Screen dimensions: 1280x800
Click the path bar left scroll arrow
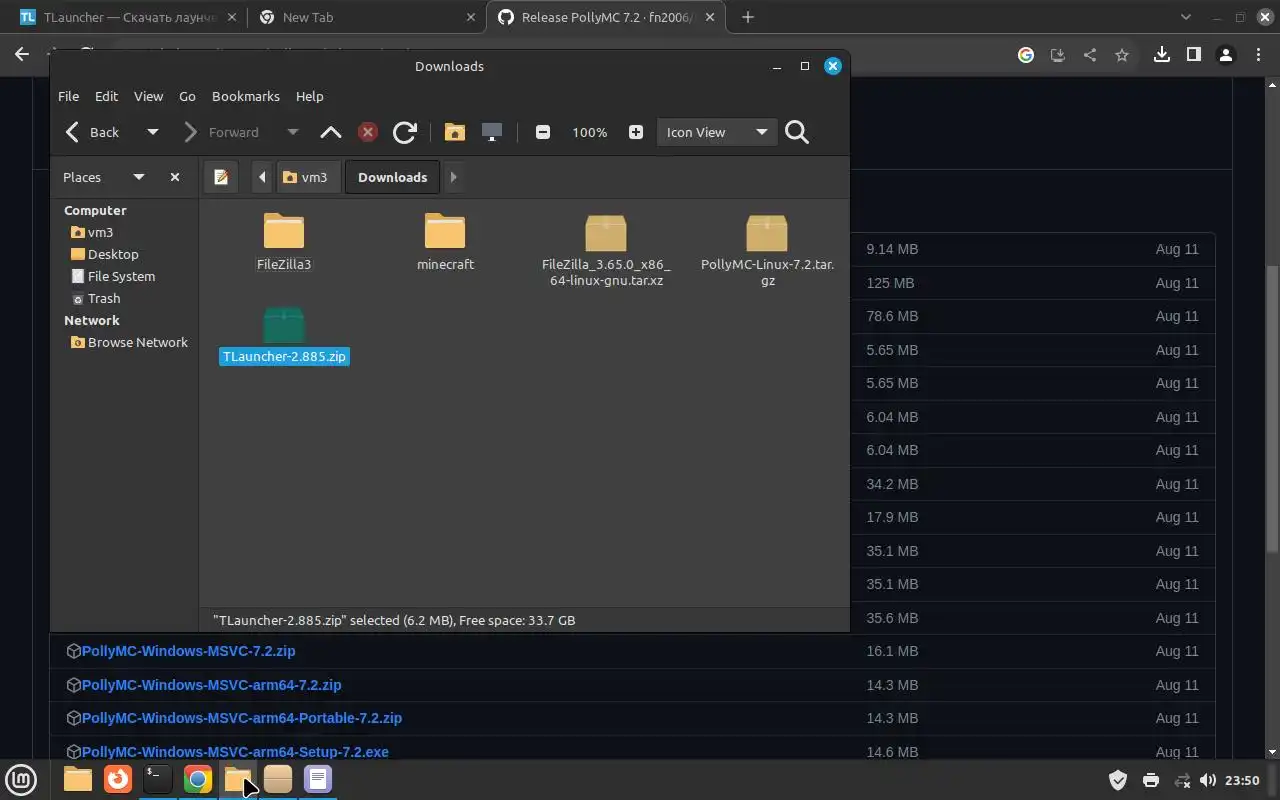[262, 177]
